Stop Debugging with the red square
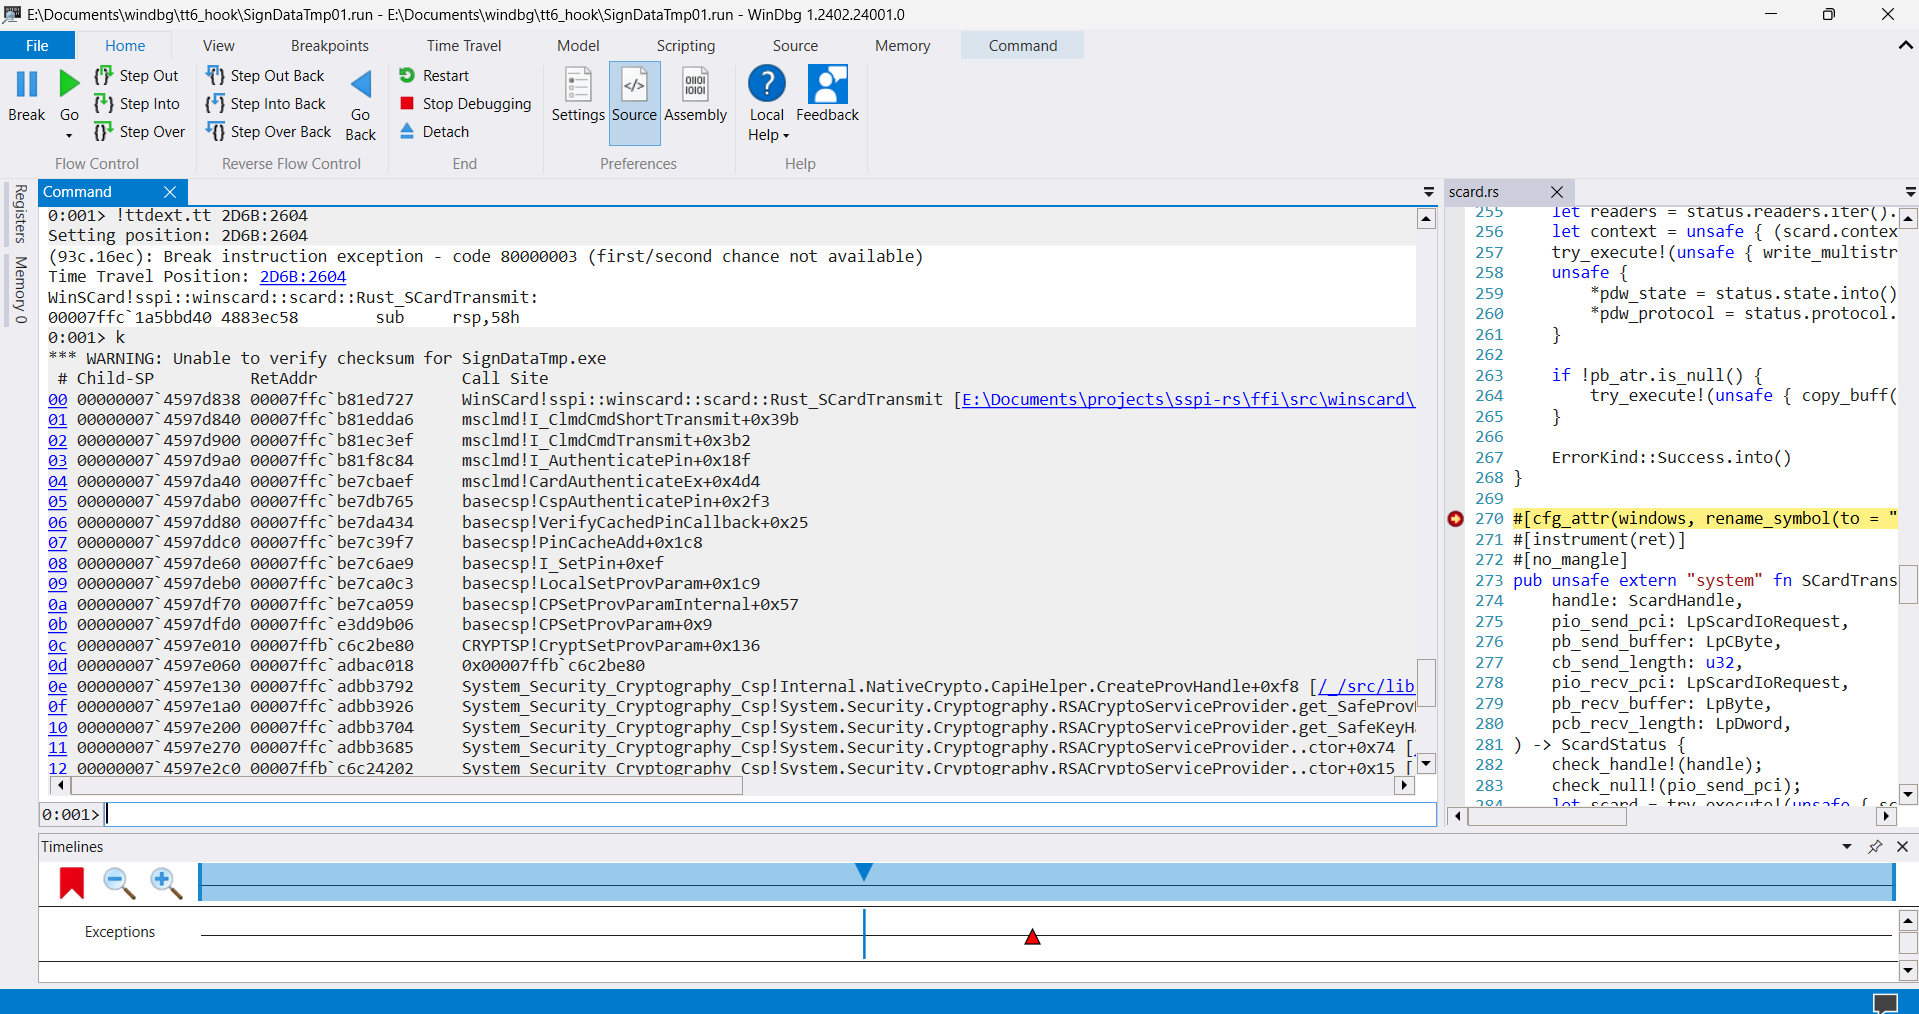The height and width of the screenshot is (1014, 1919). (x=407, y=104)
